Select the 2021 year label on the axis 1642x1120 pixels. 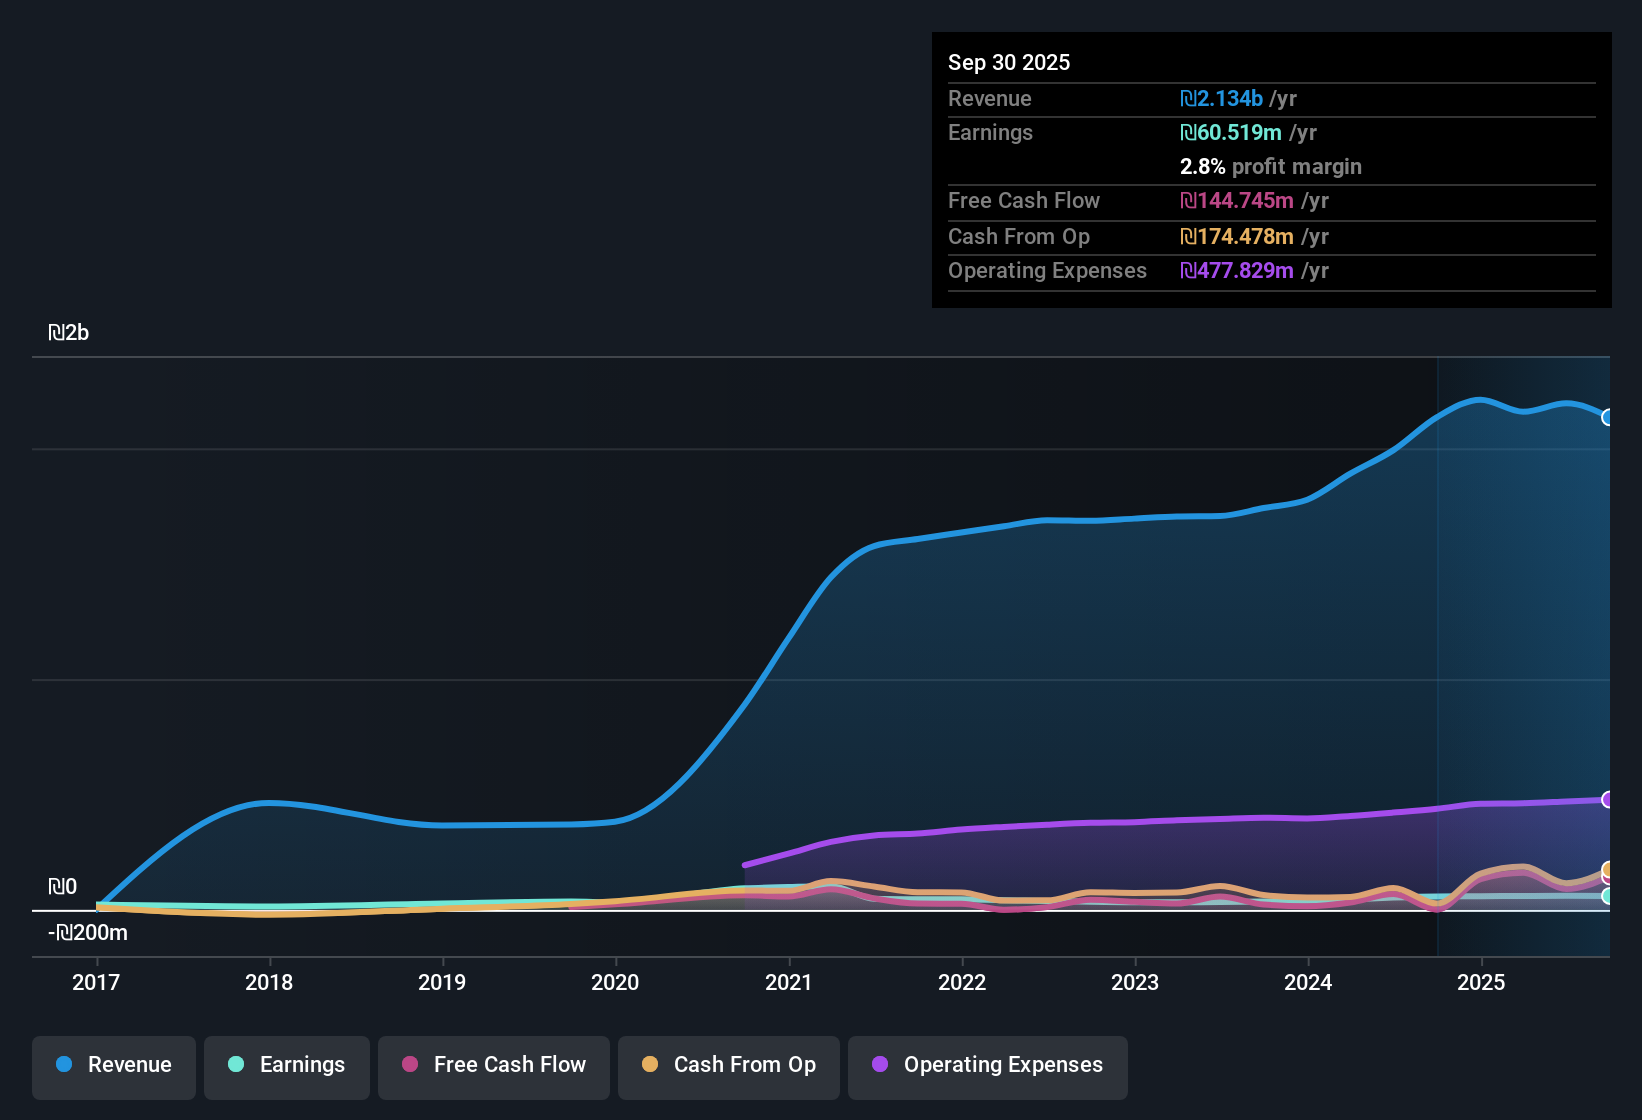pos(789,983)
